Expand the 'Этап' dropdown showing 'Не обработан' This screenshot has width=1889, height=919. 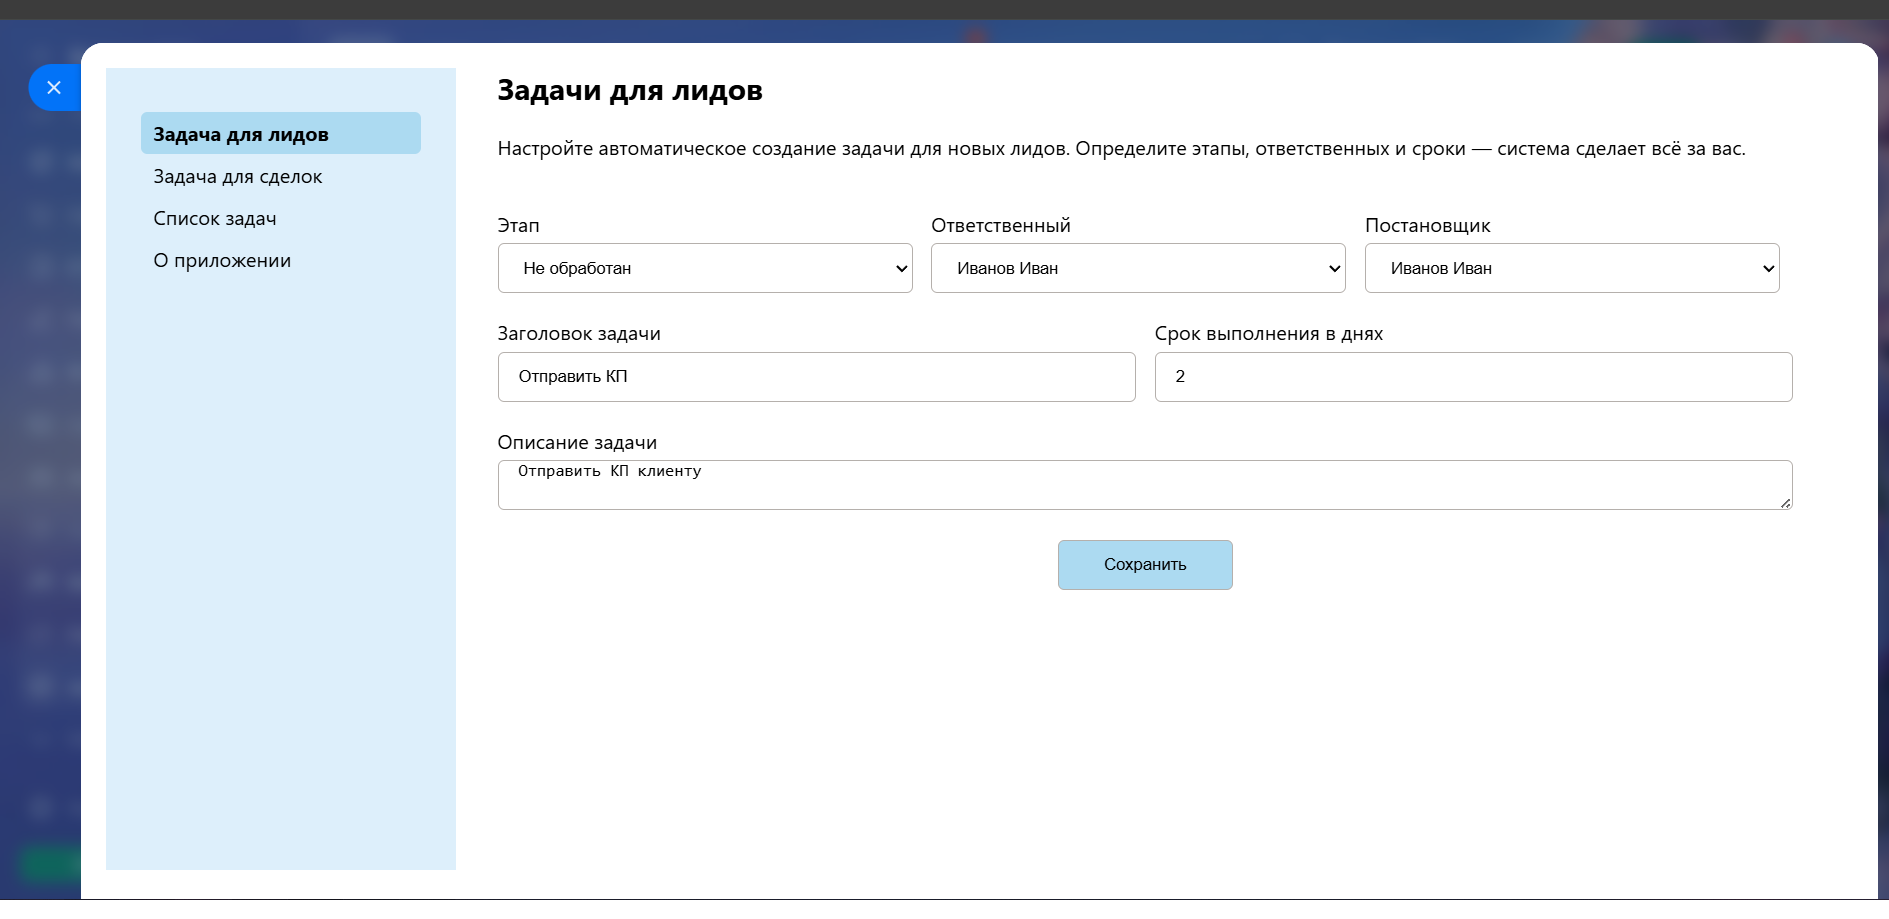pyautogui.click(x=704, y=268)
